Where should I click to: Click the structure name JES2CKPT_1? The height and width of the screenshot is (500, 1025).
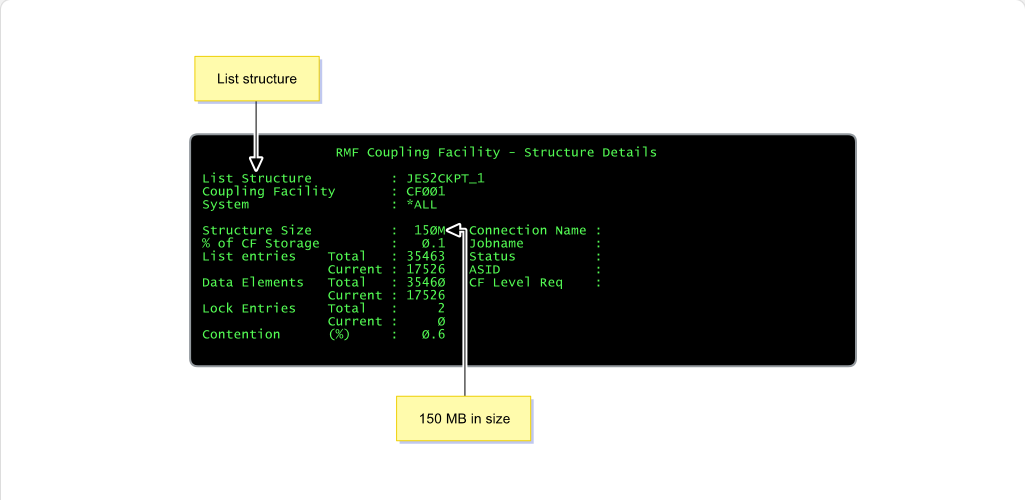click(445, 178)
